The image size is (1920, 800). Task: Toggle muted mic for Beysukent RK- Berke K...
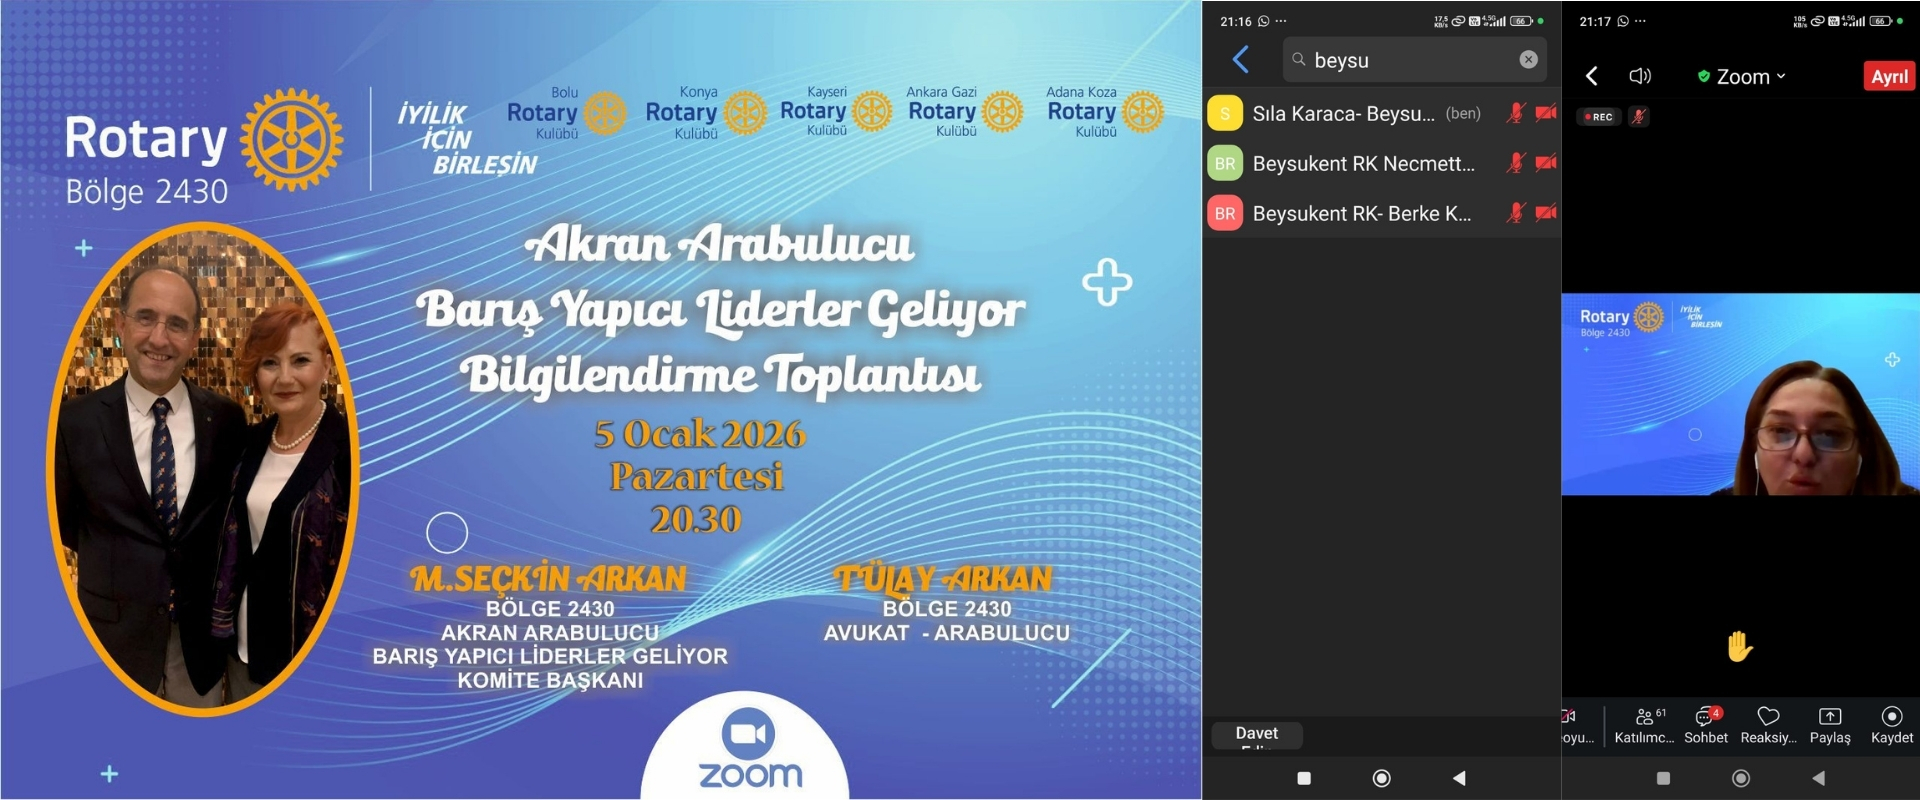(1516, 213)
